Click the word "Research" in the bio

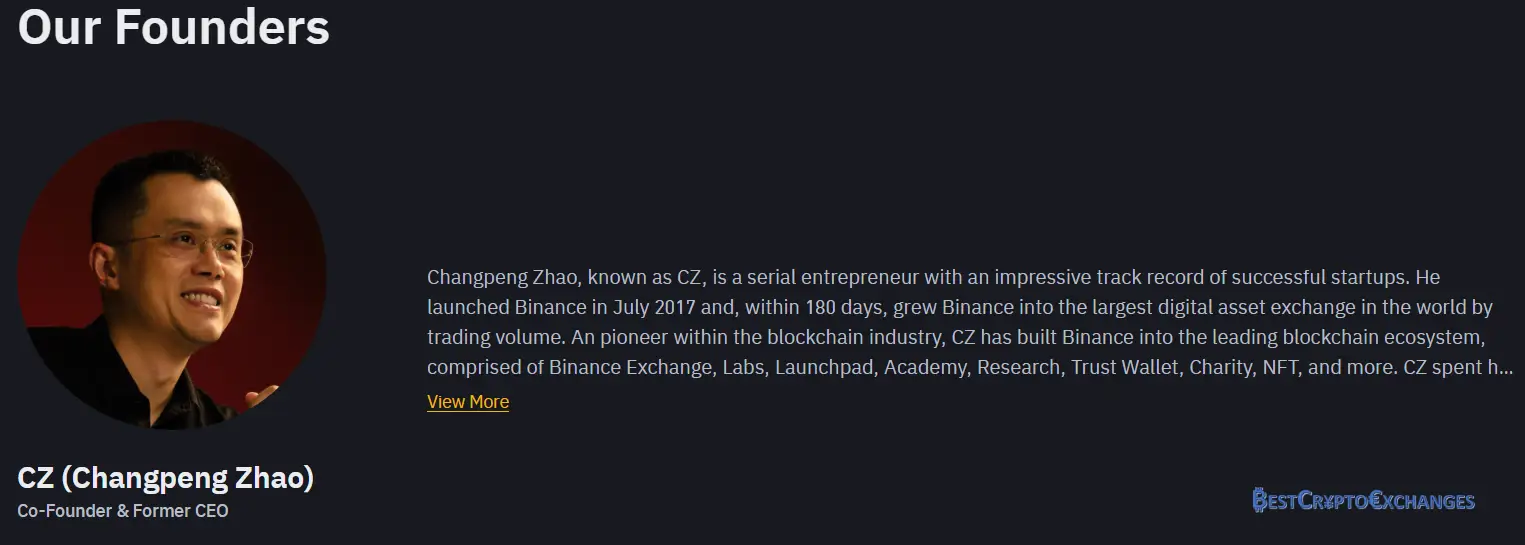tap(1018, 367)
